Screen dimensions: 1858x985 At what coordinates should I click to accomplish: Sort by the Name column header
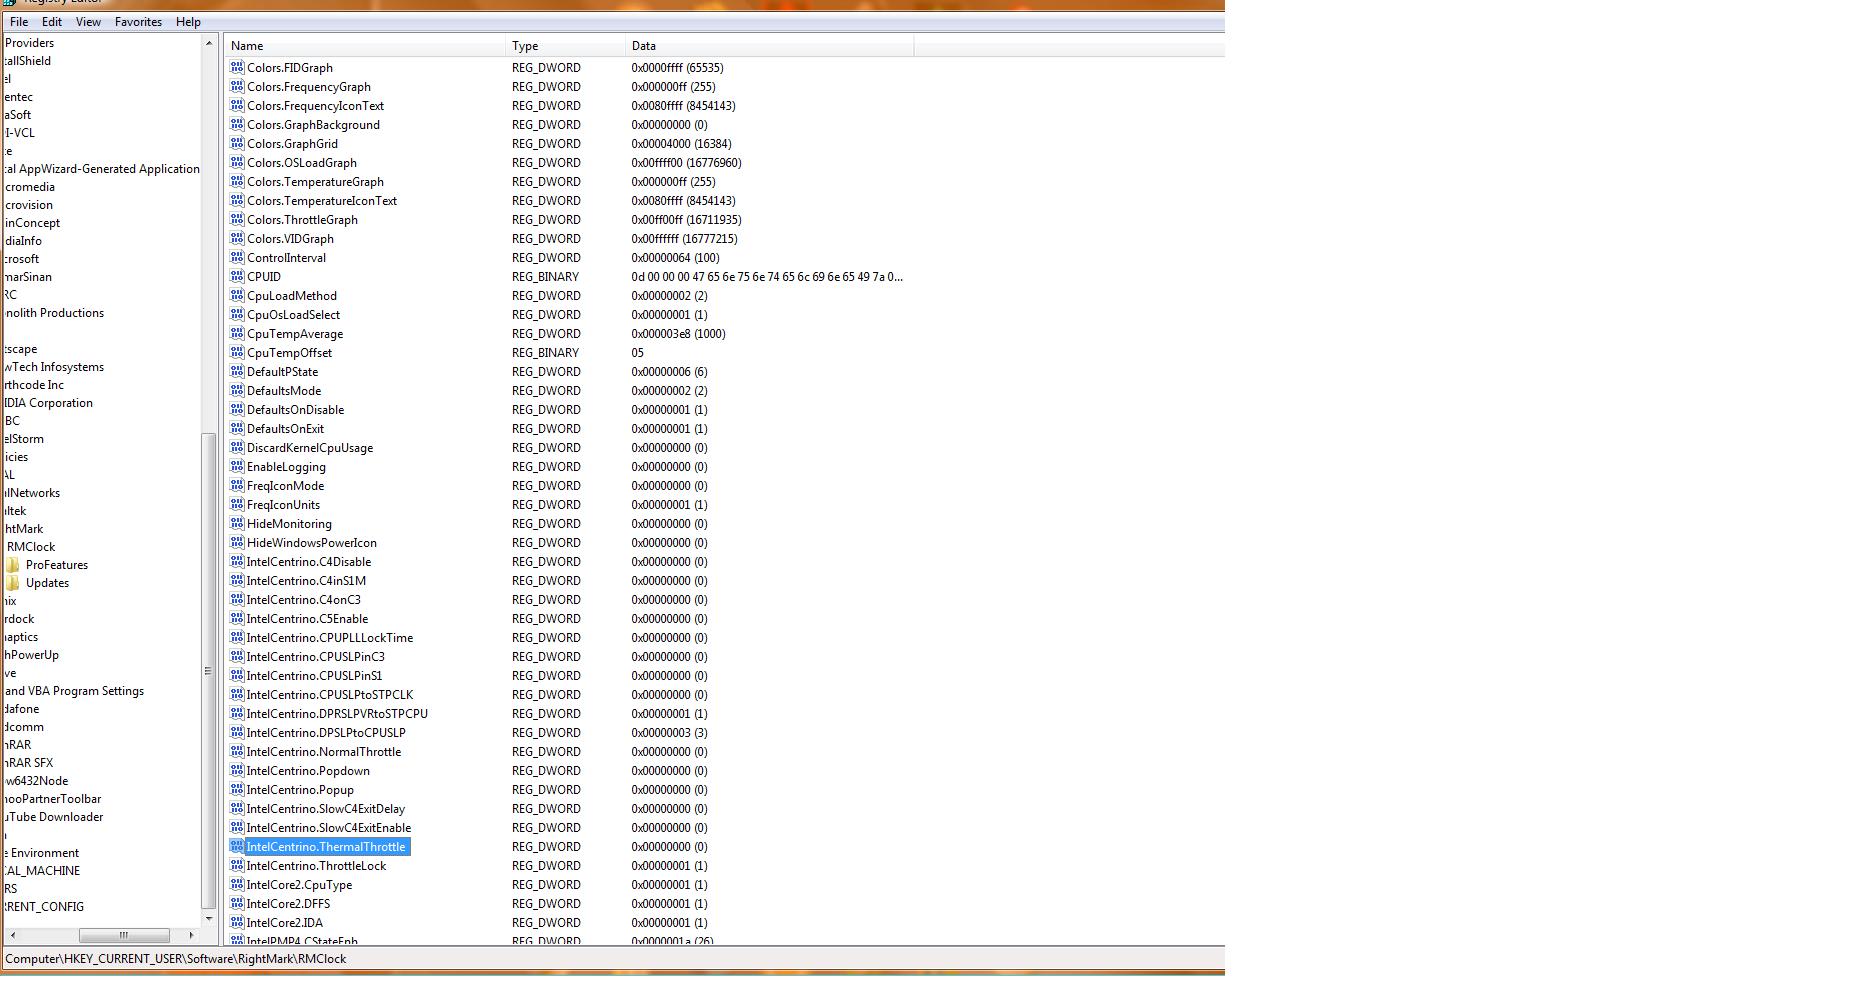(x=365, y=46)
